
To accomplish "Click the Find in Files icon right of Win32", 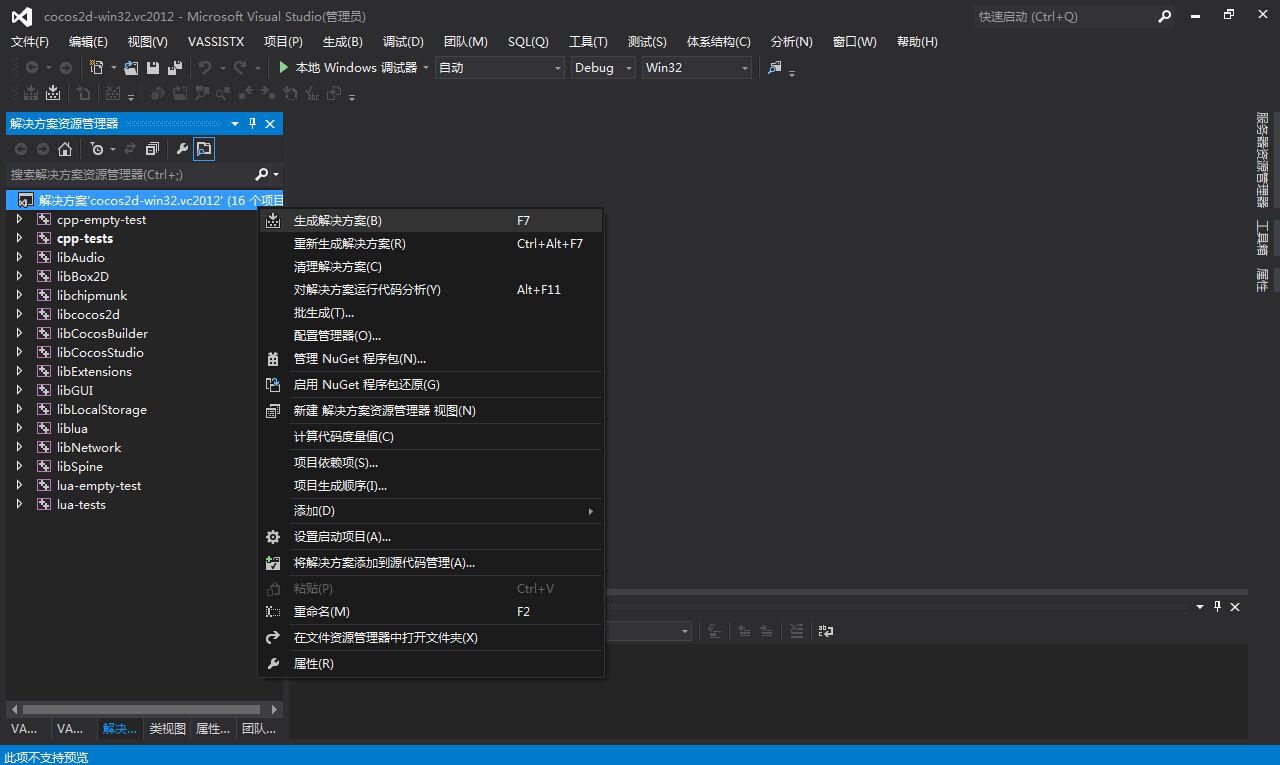I will [x=775, y=68].
